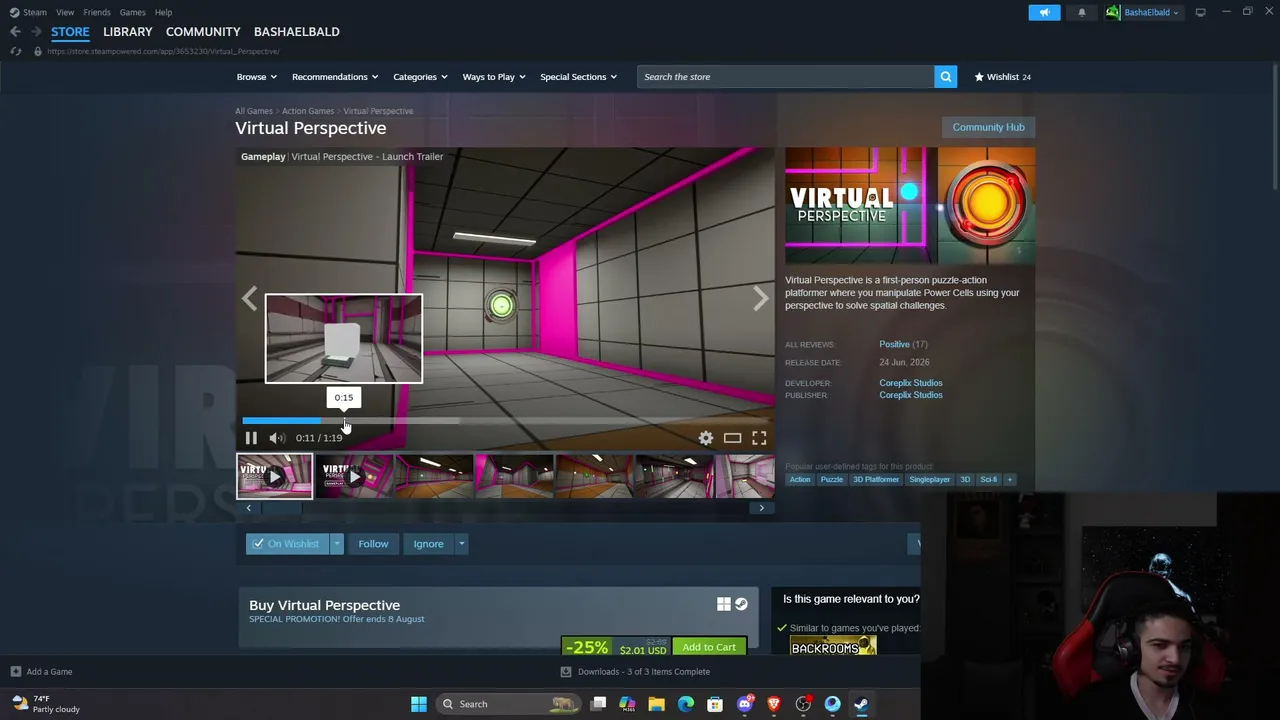This screenshot has width=1280, height=720.
Task: Click the 3D Platformer tag
Action: click(876, 480)
